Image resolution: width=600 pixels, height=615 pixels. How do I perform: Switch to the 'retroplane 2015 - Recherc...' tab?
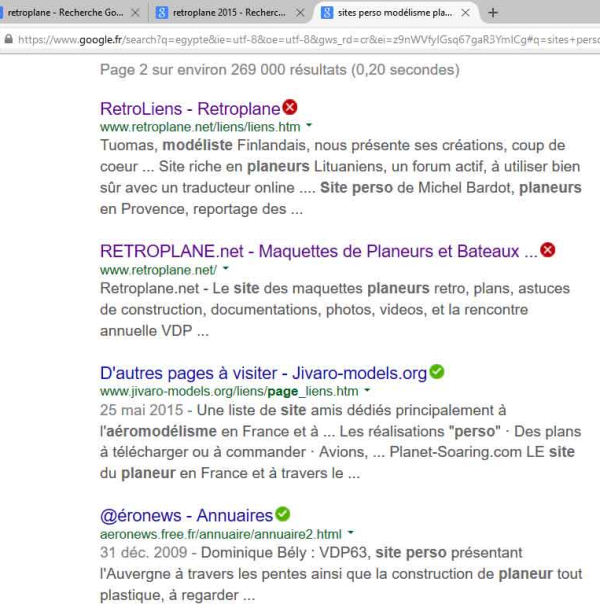click(229, 13)
